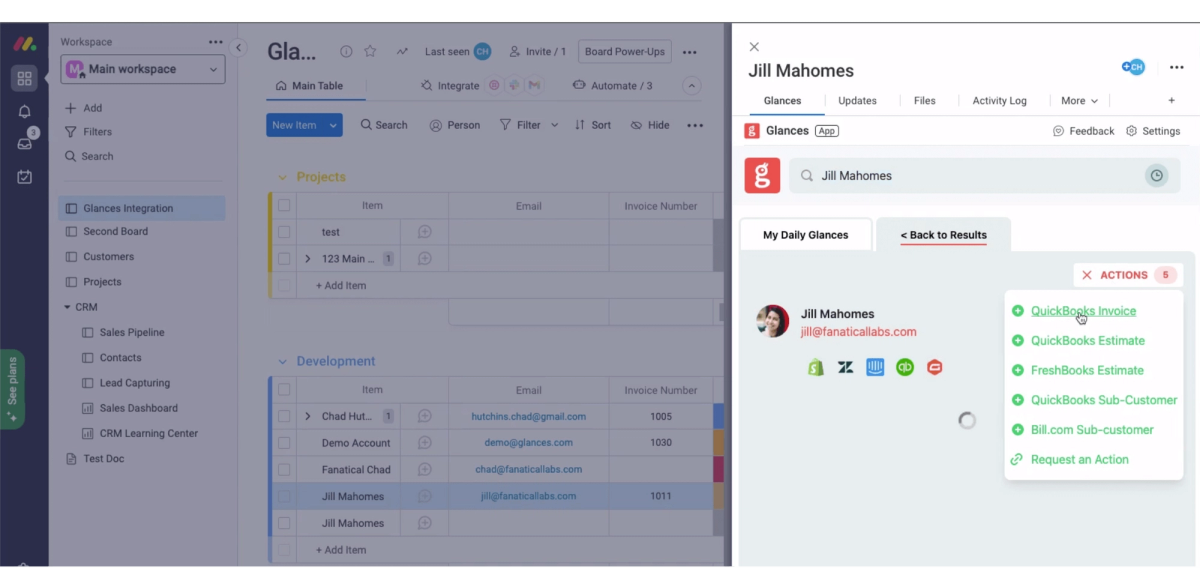Check Demo Account row checkbox
This screenshot has width=1200, height=587.
[x=284, y=443]
